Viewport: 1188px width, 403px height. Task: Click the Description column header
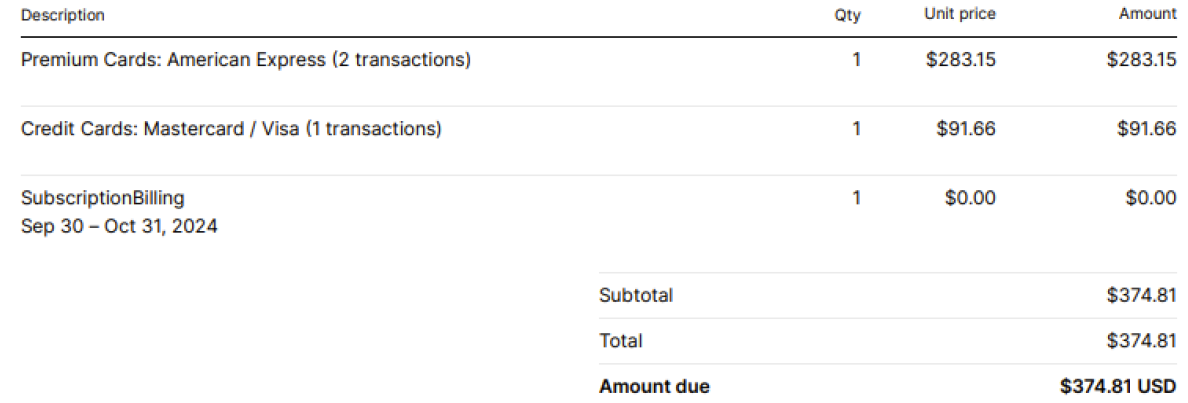(63, 15)
